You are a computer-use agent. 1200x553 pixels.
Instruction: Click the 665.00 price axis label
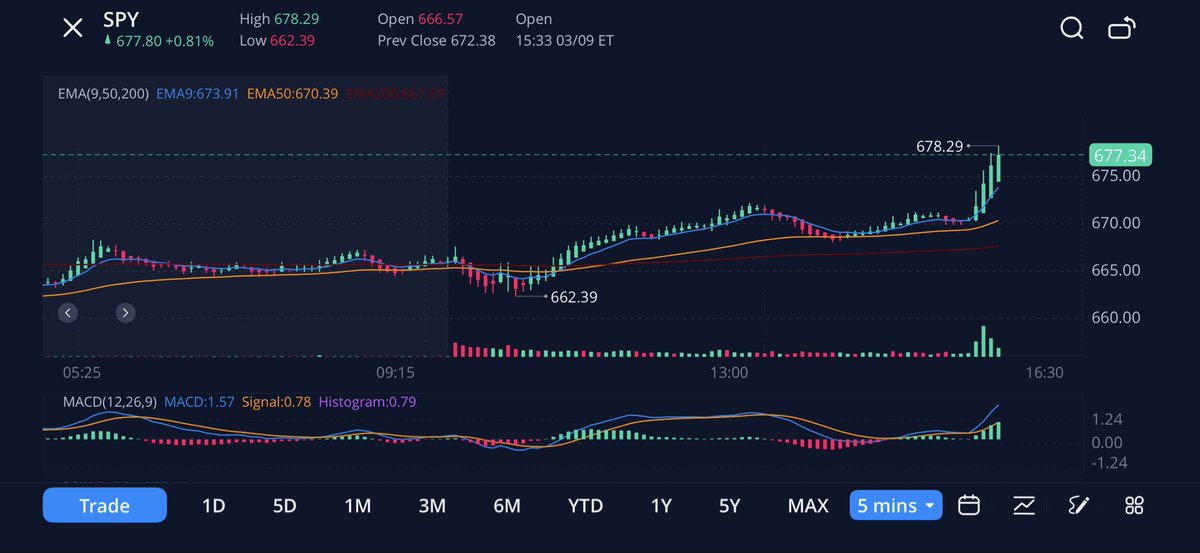coord(1116,270)
